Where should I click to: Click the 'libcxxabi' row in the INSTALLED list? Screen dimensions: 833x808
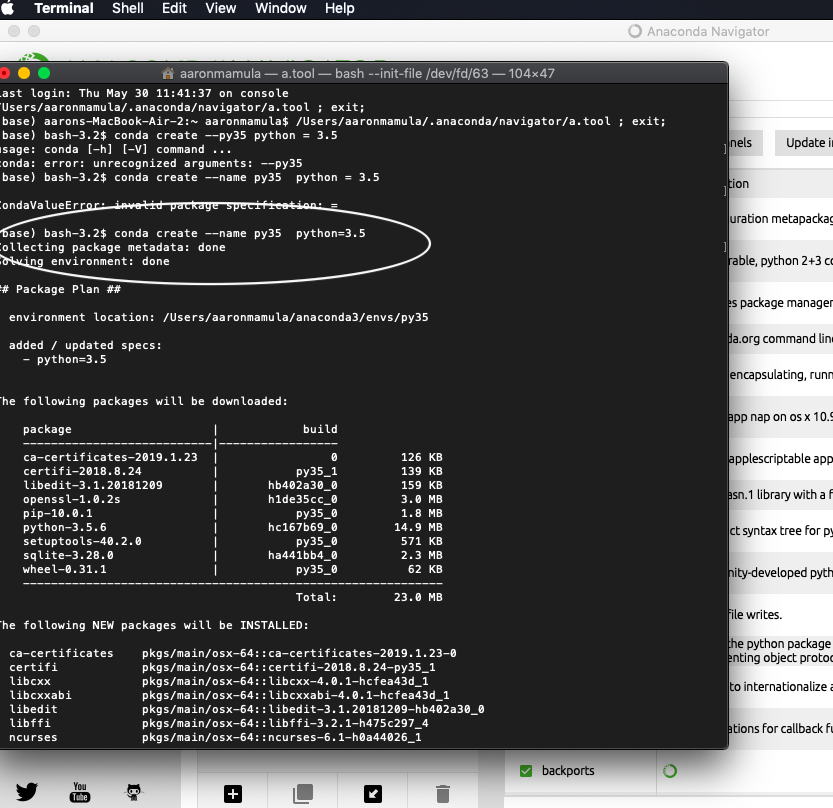coord(229,695)
